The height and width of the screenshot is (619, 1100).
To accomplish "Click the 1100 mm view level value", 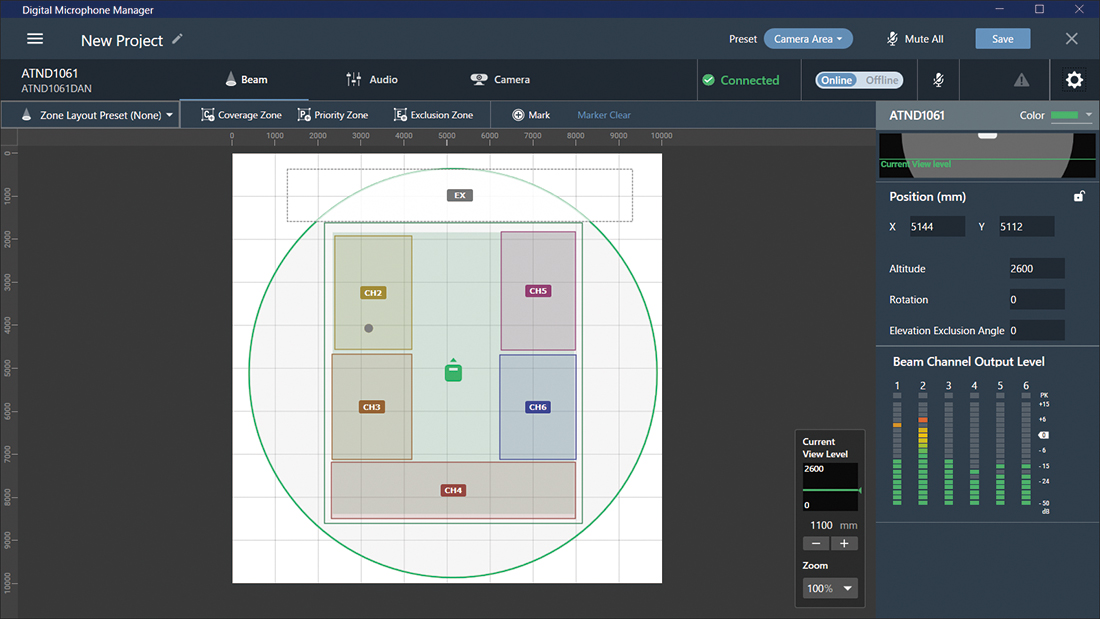I will tap(821, 525).
